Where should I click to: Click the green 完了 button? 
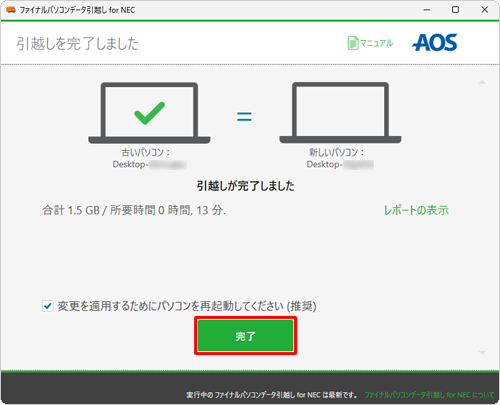tap(245, 336)
